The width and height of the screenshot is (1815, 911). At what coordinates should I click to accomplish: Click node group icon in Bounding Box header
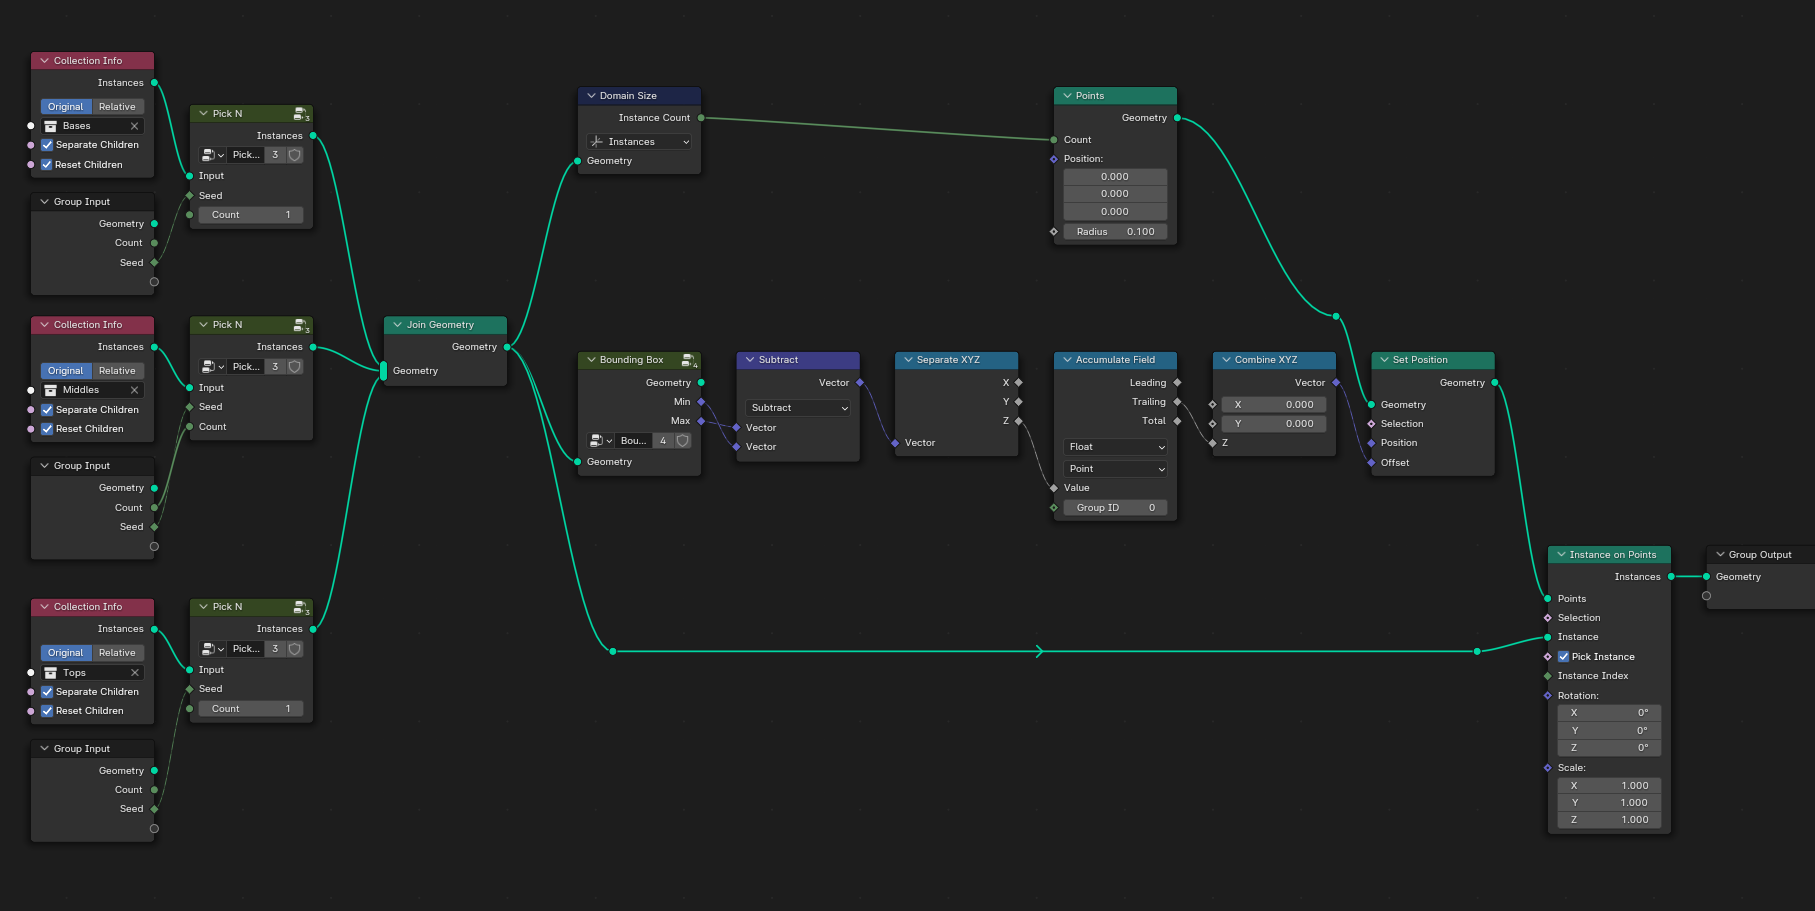[689, 360]
